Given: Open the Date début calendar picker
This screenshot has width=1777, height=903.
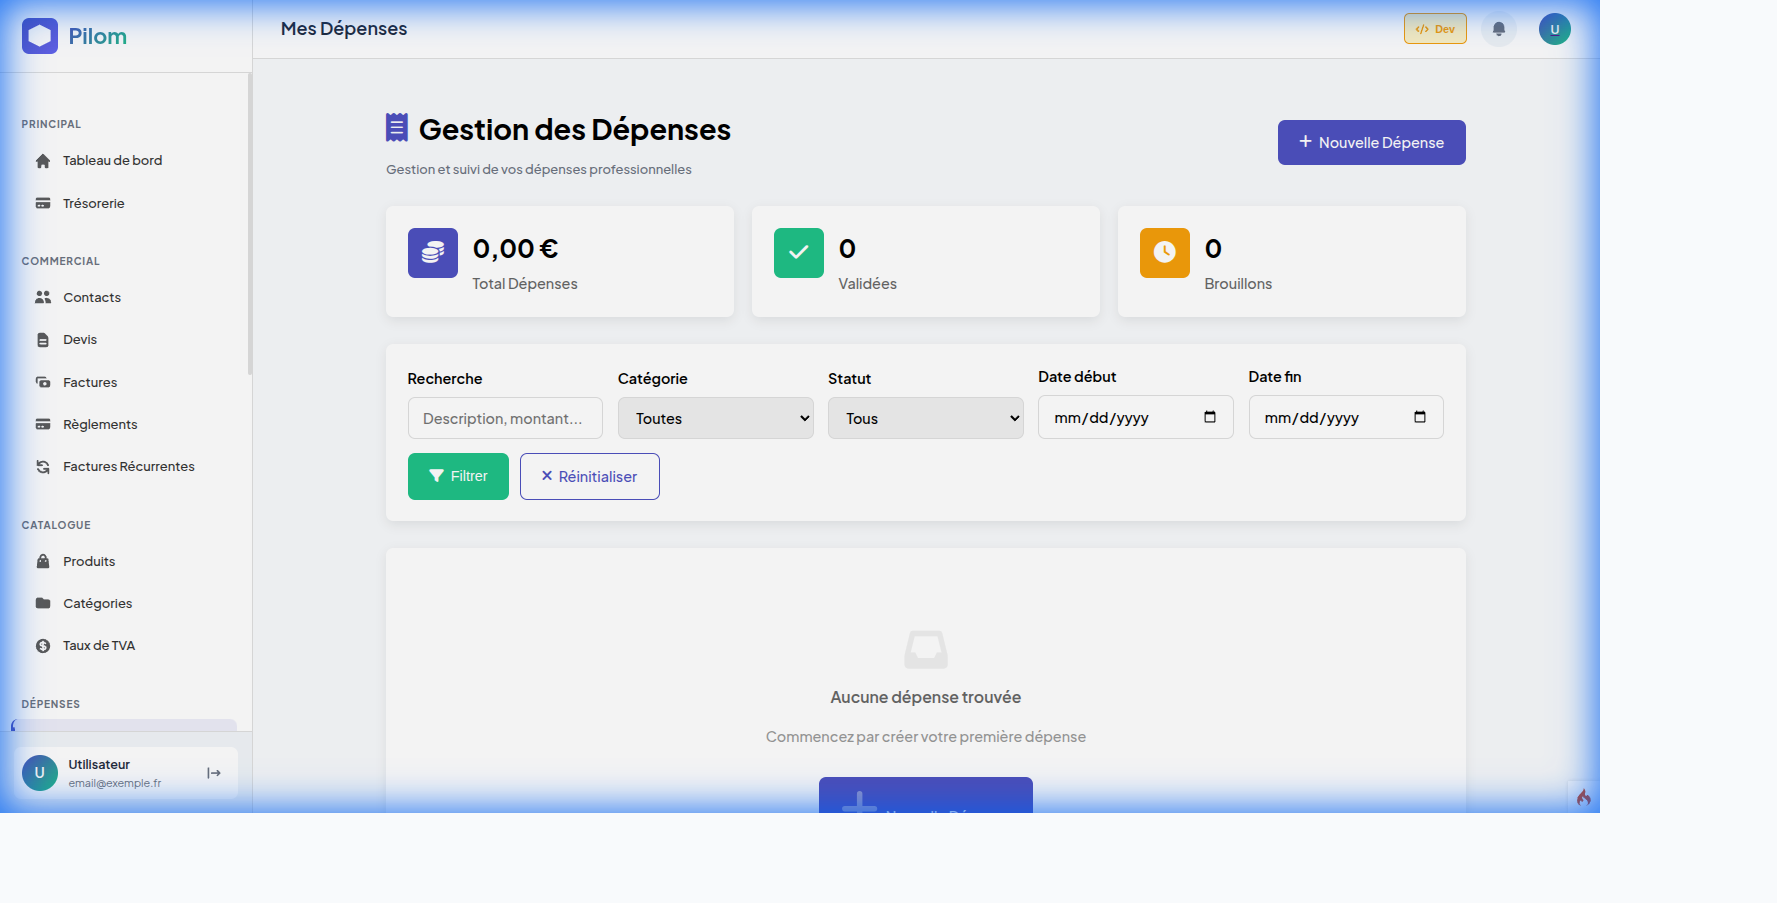Looking at the screenshot, I should 1209,417.
